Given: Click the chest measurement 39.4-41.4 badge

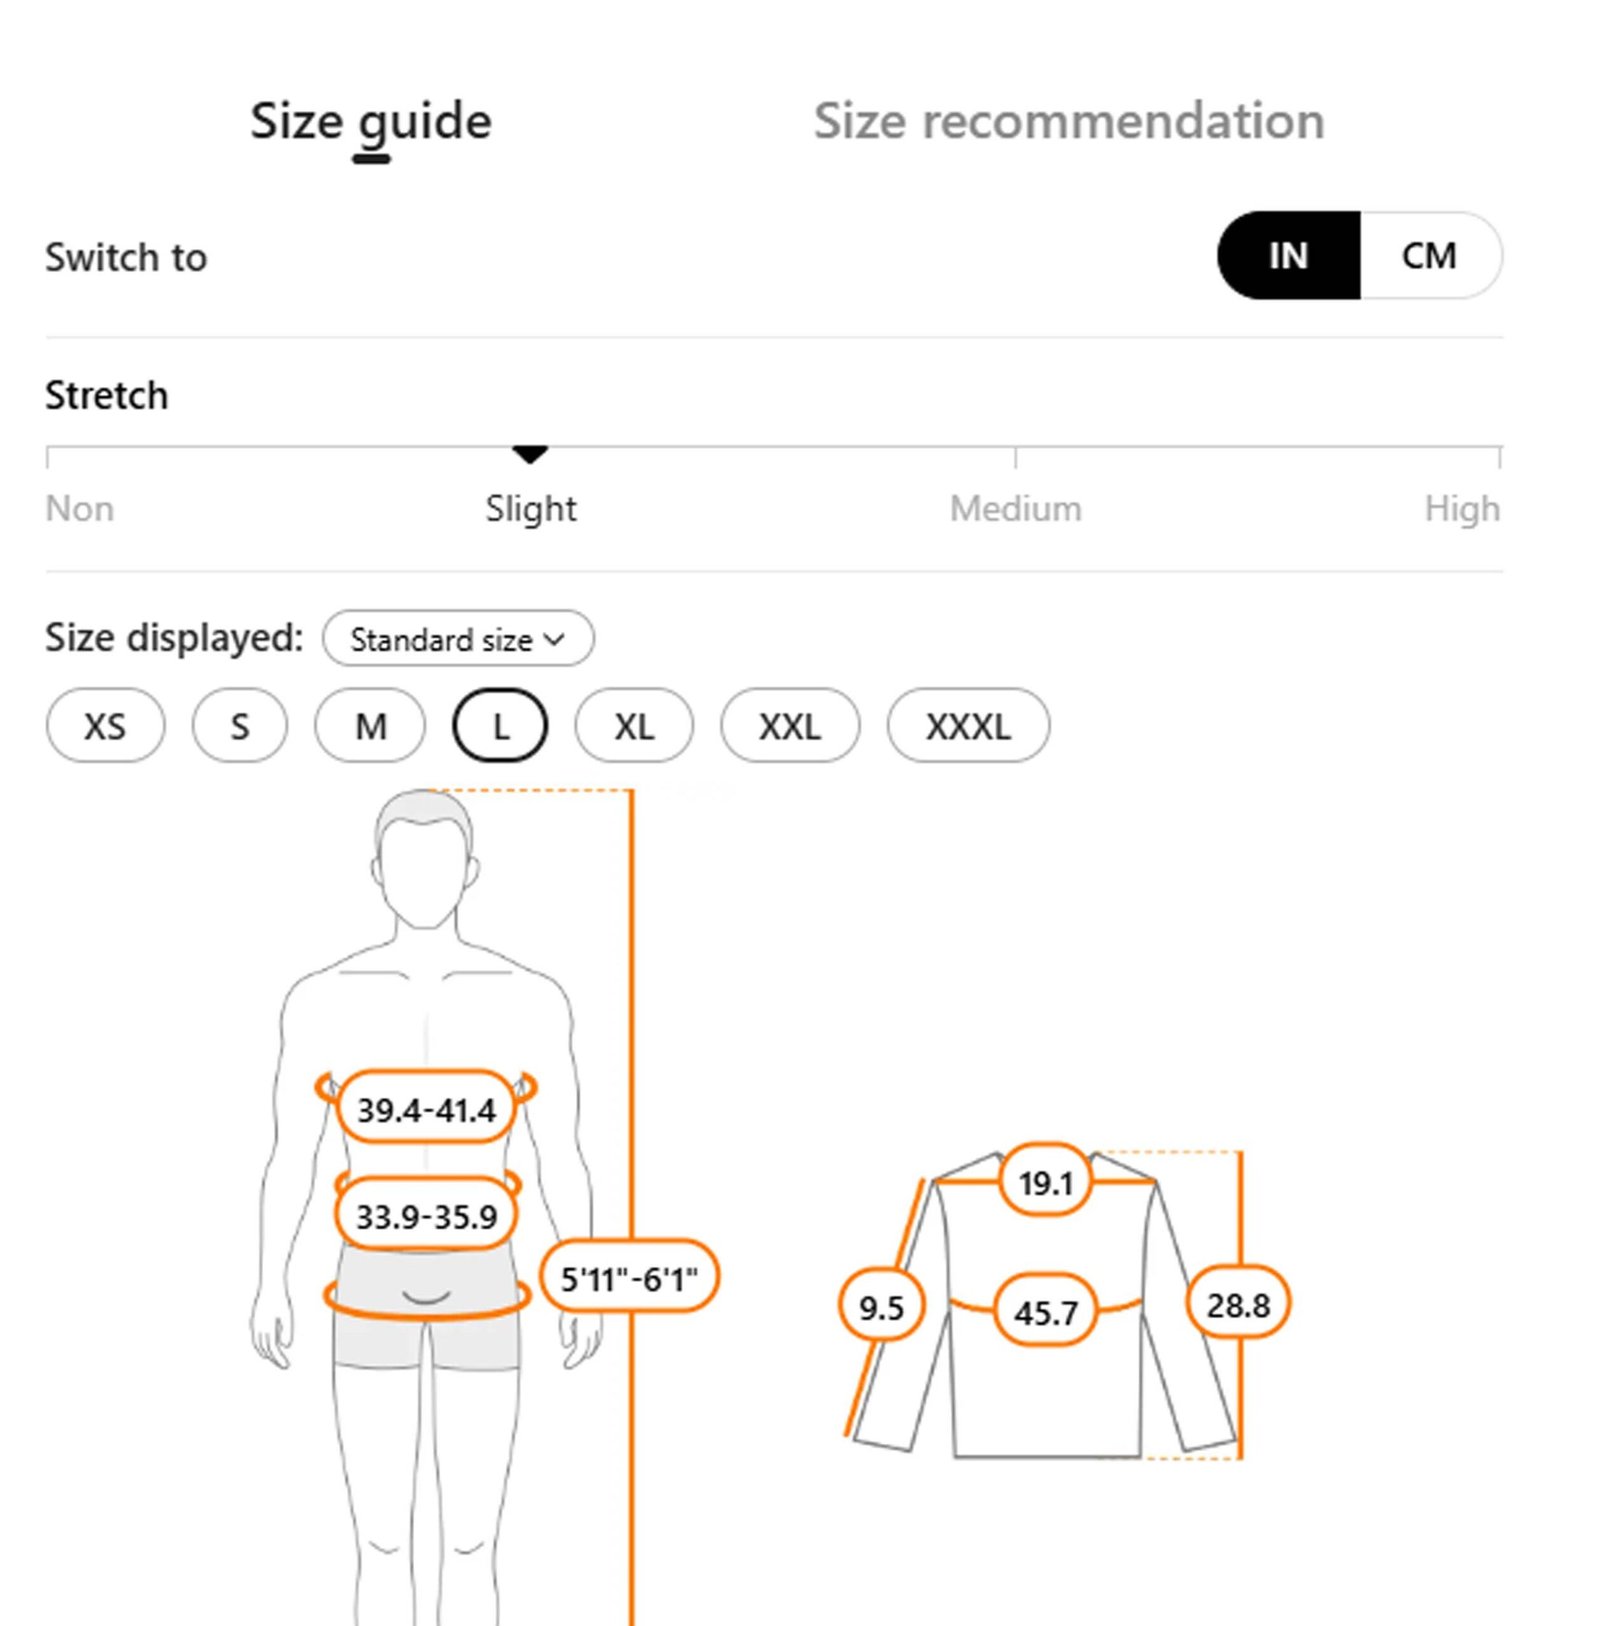Looking at the screenshot, I should (x=427, y=1109).
